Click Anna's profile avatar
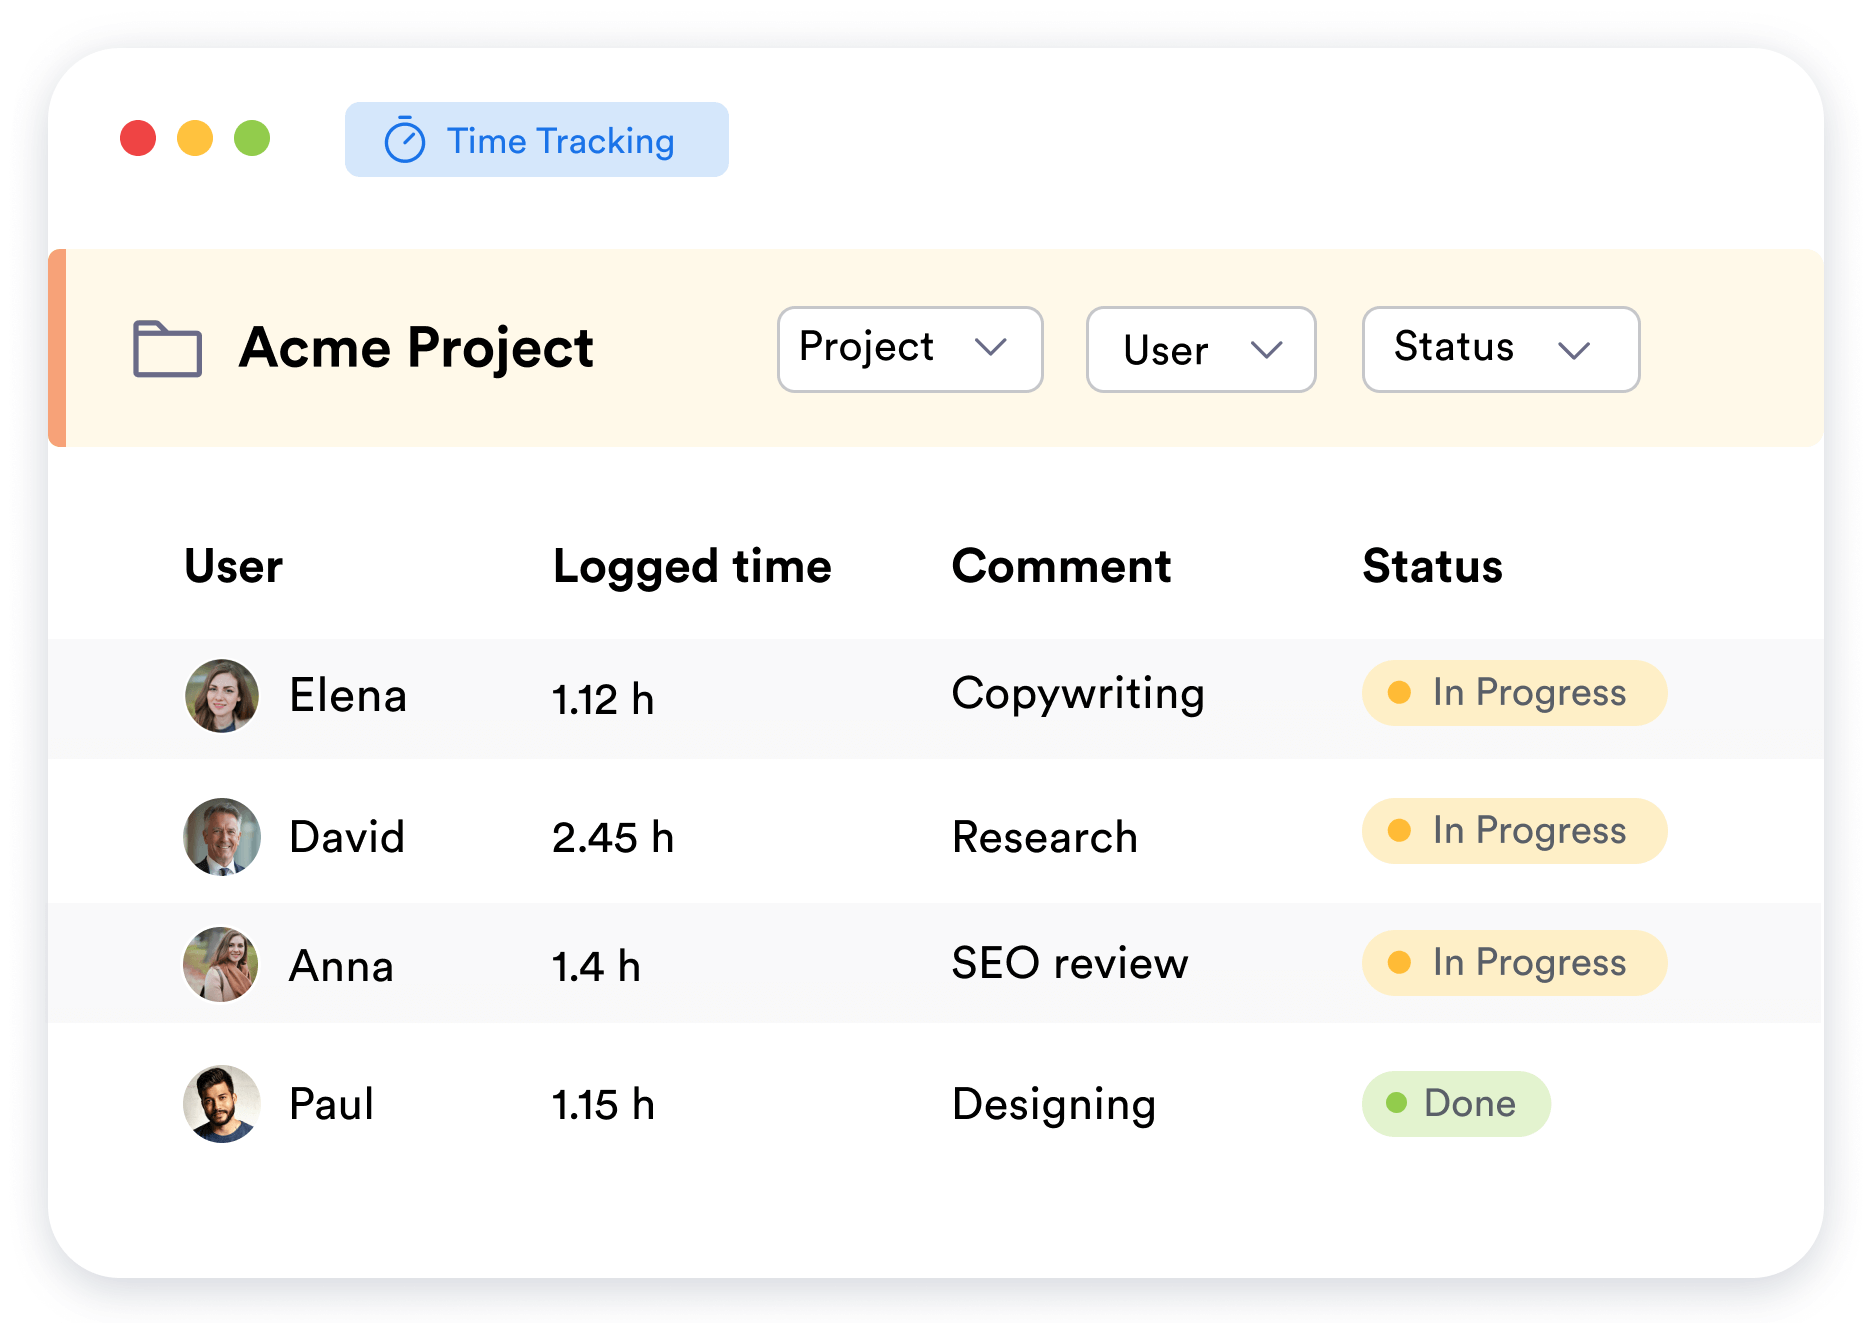The image size is (1872, 1344). pos(222,965)
